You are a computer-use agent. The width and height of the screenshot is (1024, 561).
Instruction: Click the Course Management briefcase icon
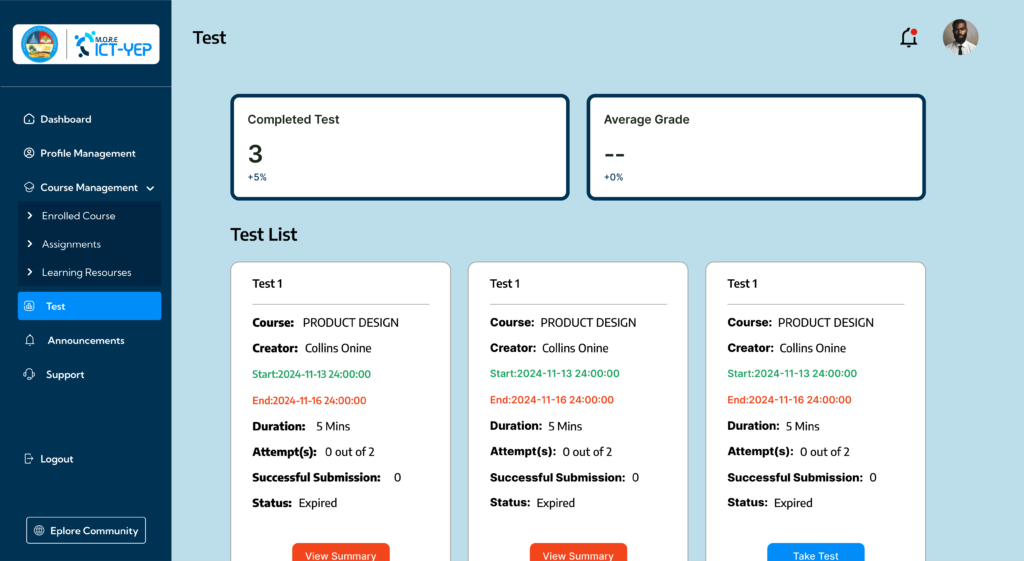29,187
